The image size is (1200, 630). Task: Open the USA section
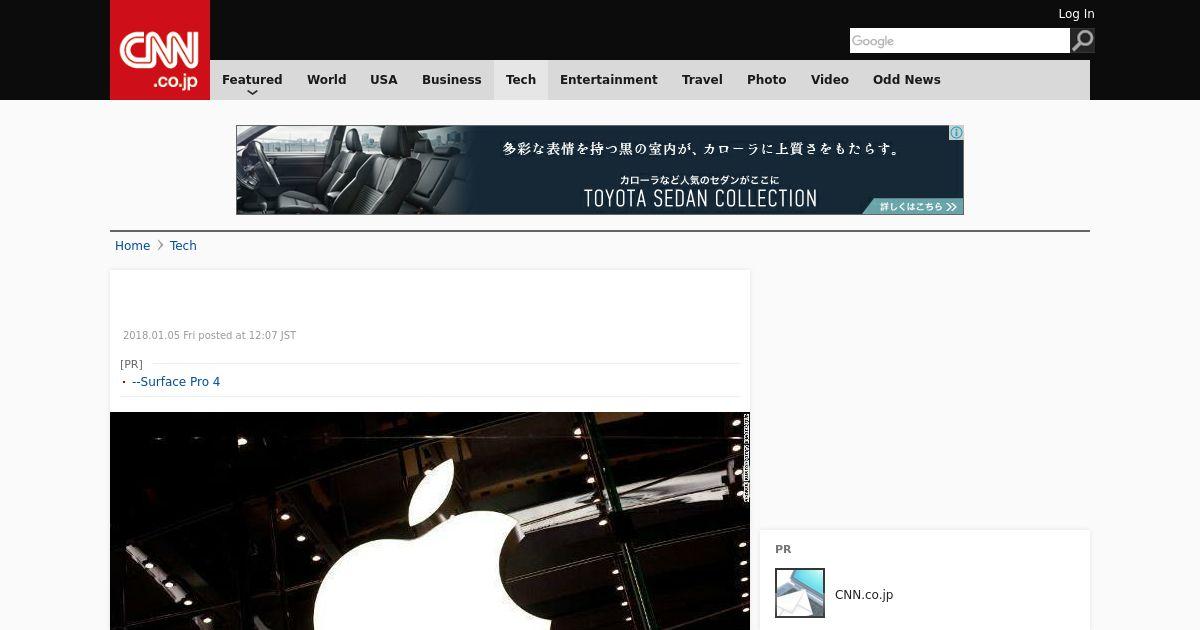(384, 80)
